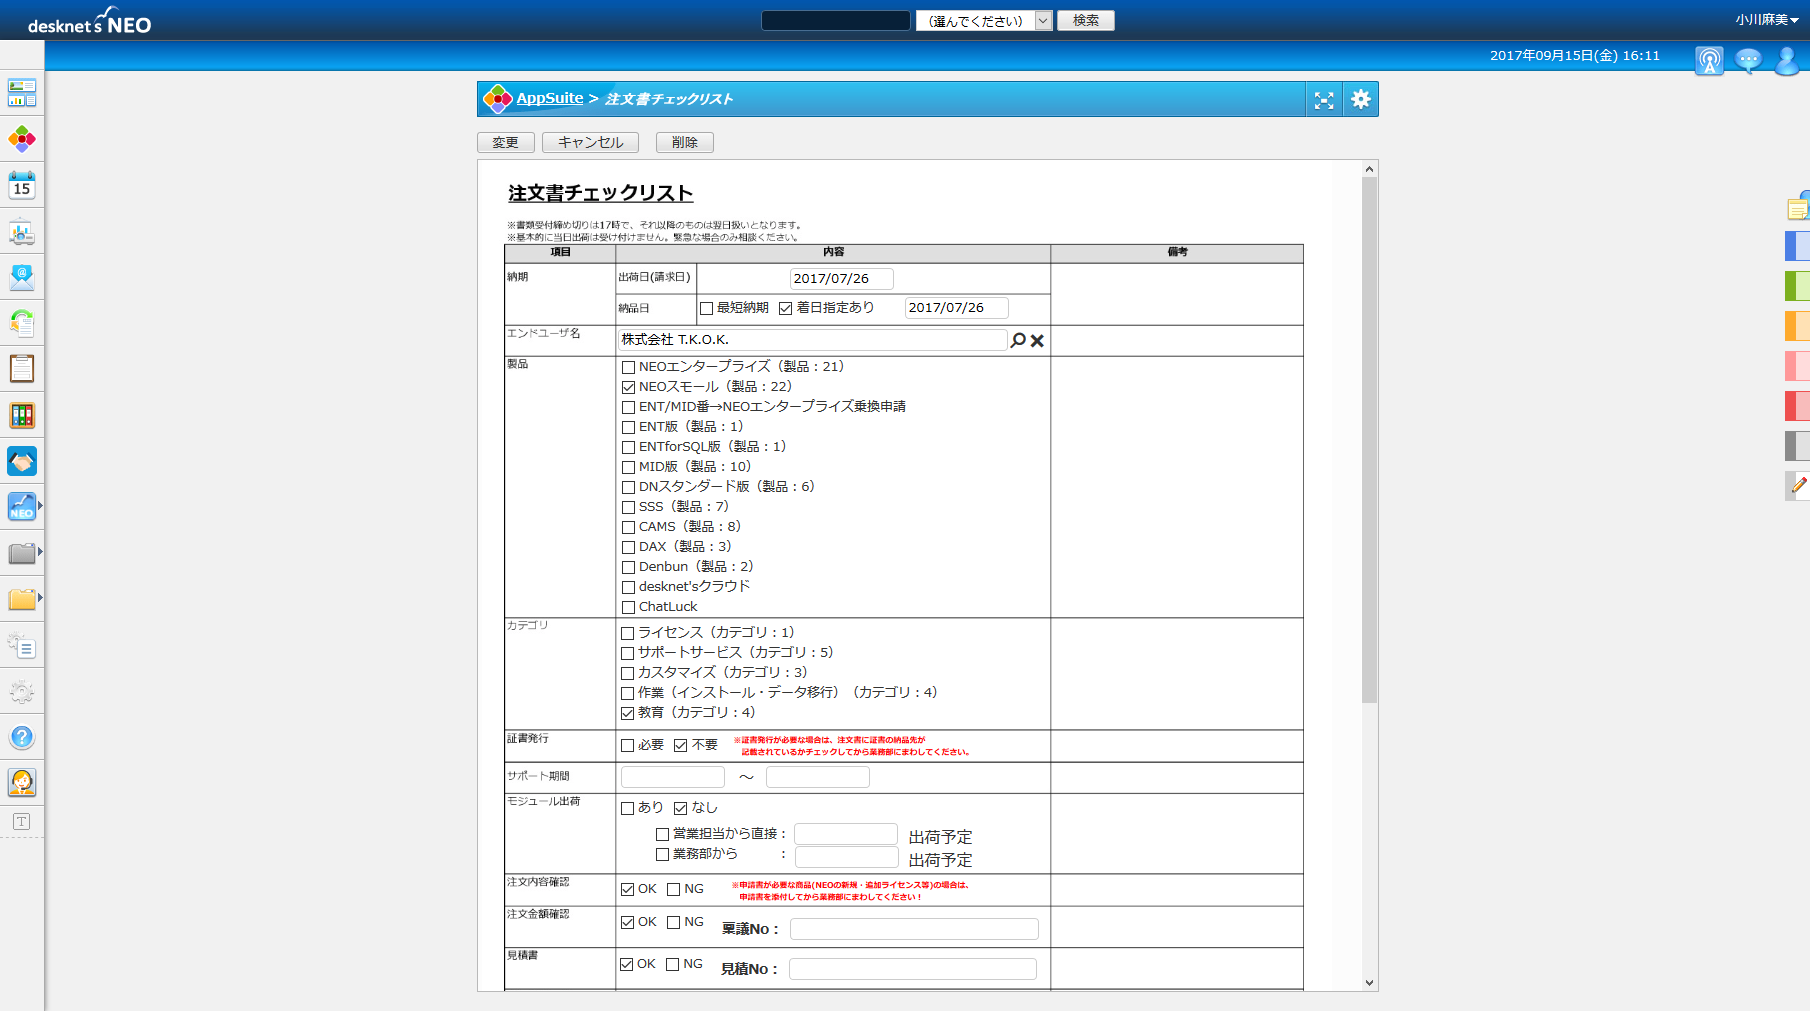Expand the NEO chart sidebar submenu arrow
Image resolution: width=1810 pixels, height=1011 pixels.
pos(40,506)
